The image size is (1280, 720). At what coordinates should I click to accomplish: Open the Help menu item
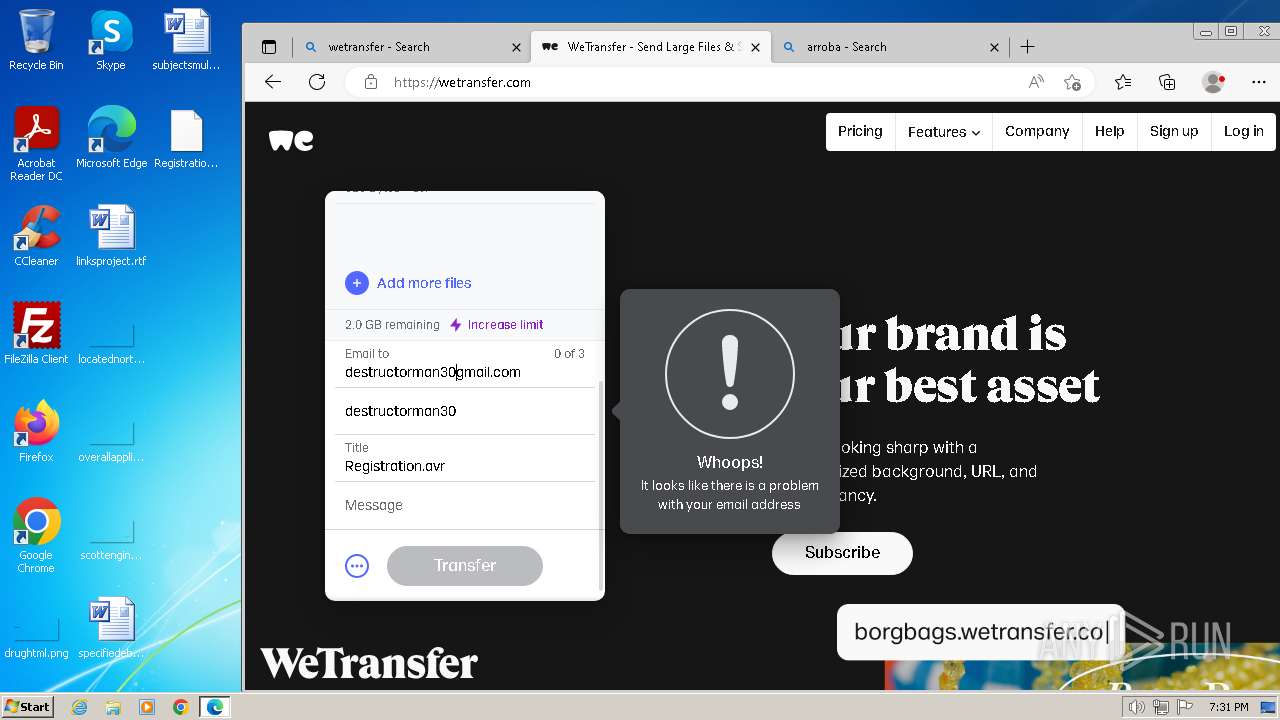[x=1109, y=131]
